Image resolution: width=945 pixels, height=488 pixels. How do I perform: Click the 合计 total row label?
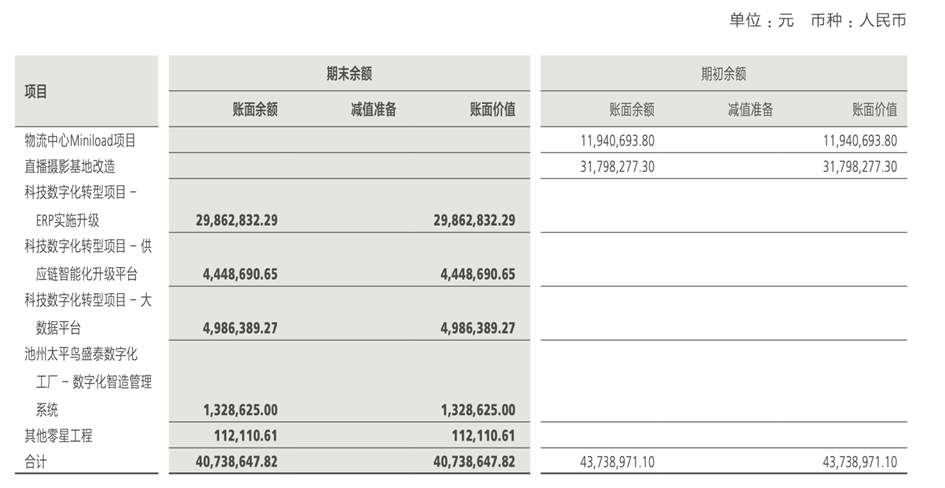pos(36,462)
